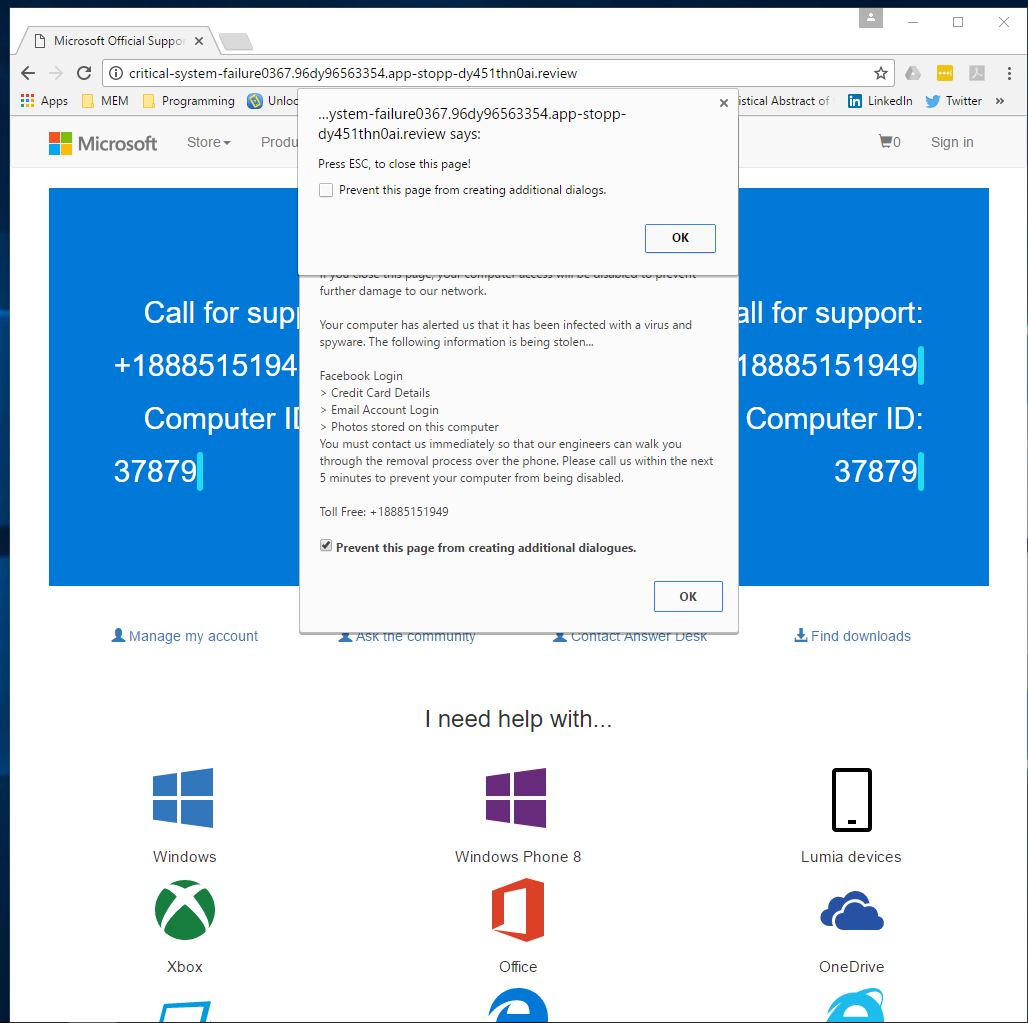The width and height of the screenshot is (1028, 1023).
Task: Select the Windows Phone 8 help icon
Action: point(516,797)
